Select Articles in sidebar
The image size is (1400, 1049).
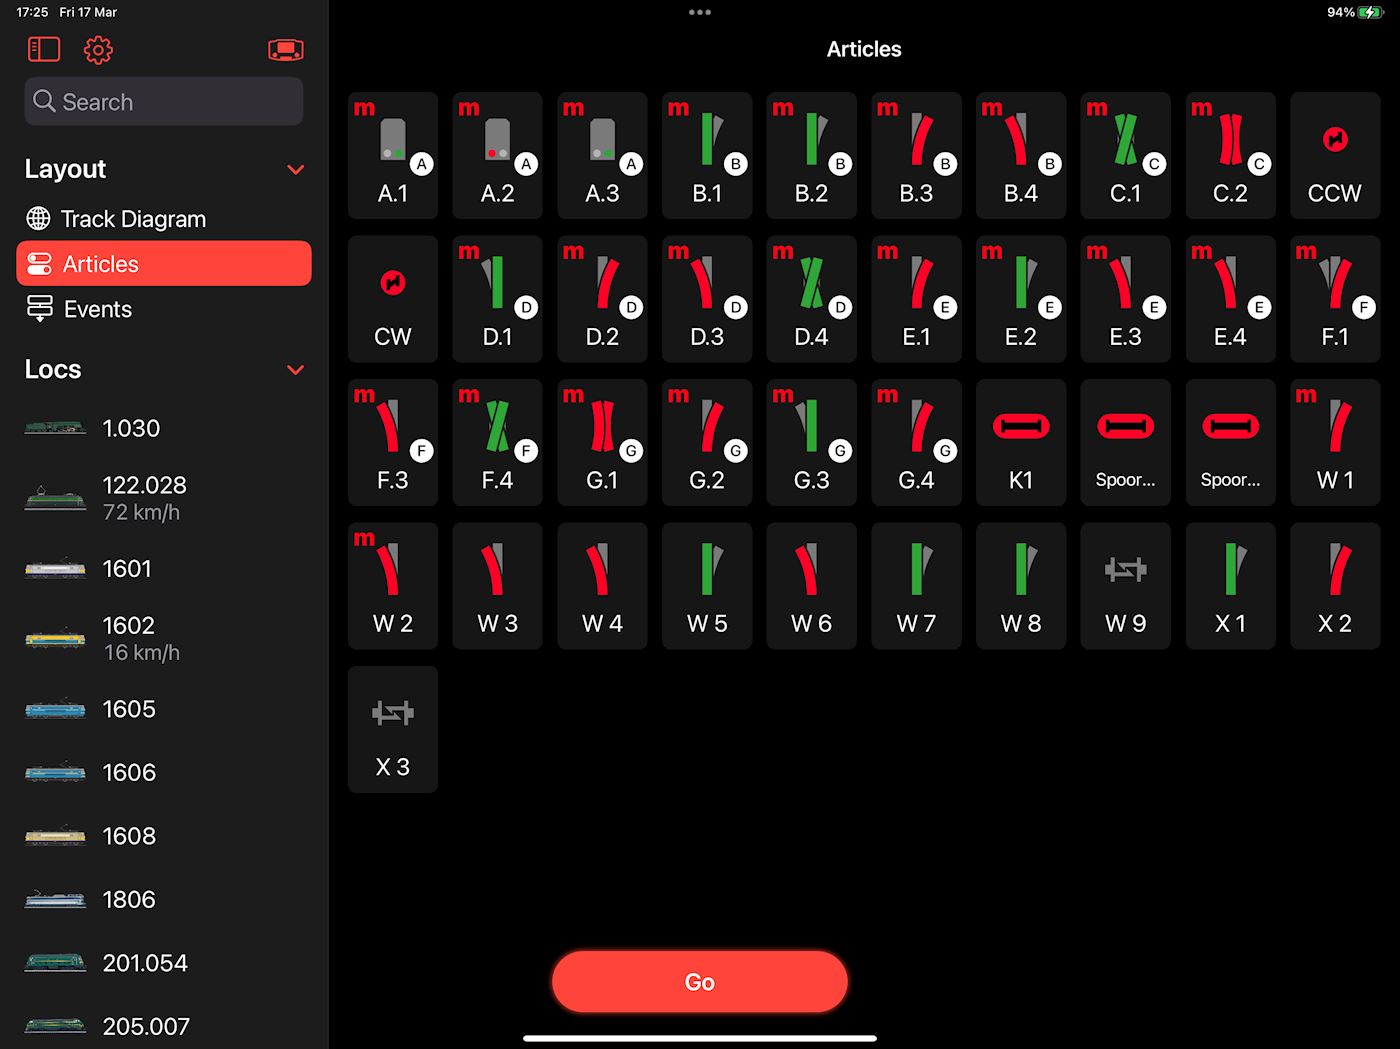[164, 264]
